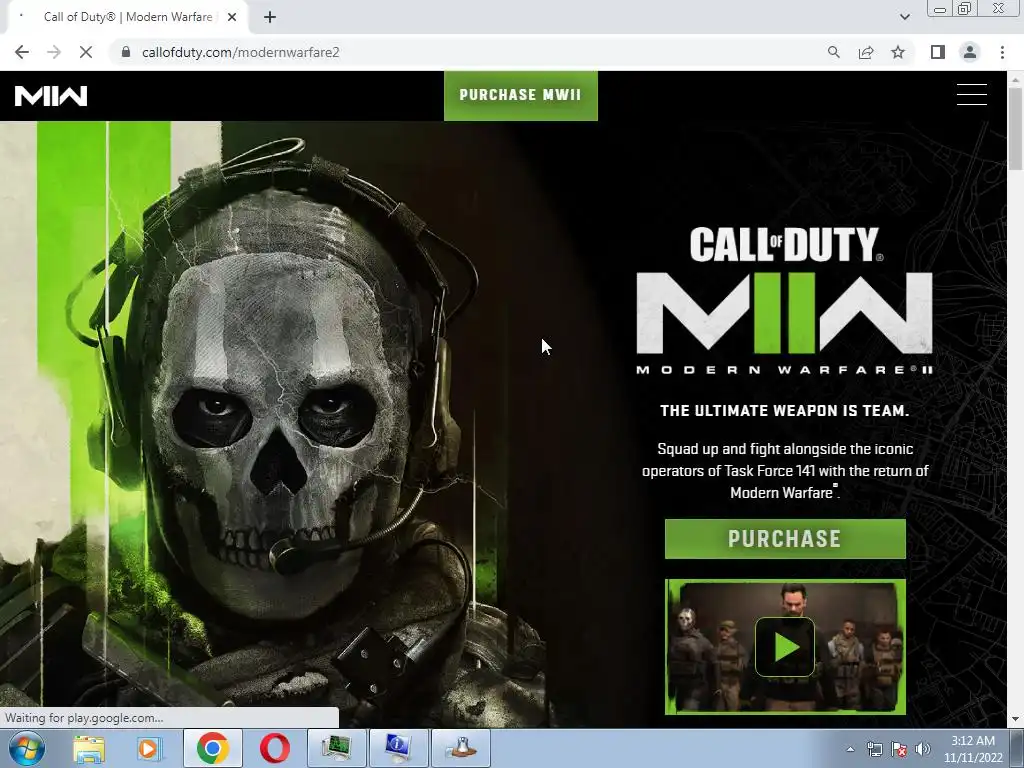This screenshot has height=768, width=1024.
Task: Click the address bar URL callofduty.com
Action: [240, 52]
